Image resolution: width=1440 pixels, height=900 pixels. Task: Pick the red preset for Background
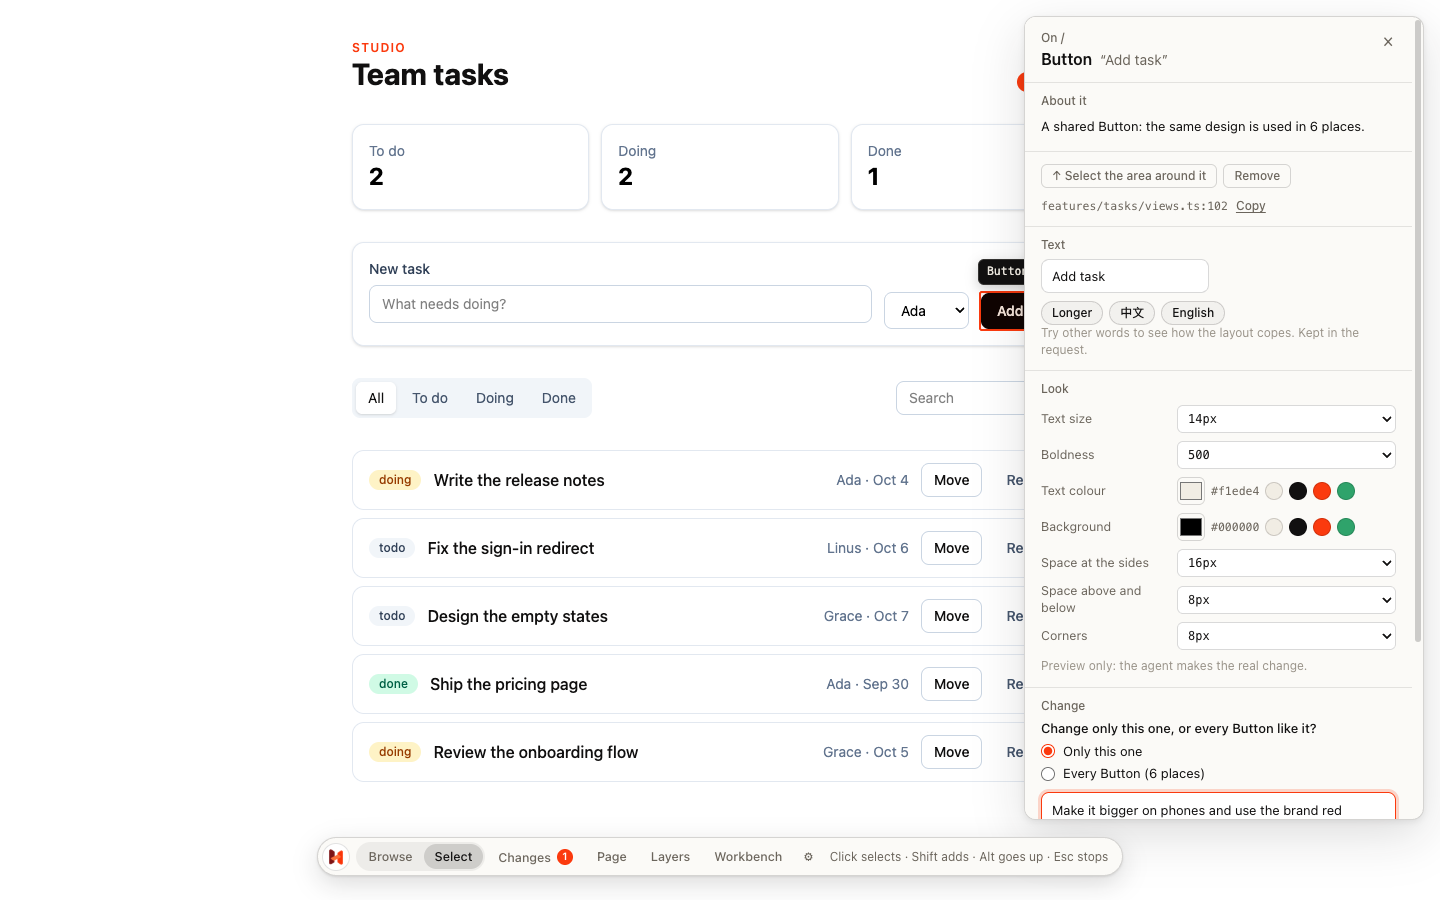1322,527
